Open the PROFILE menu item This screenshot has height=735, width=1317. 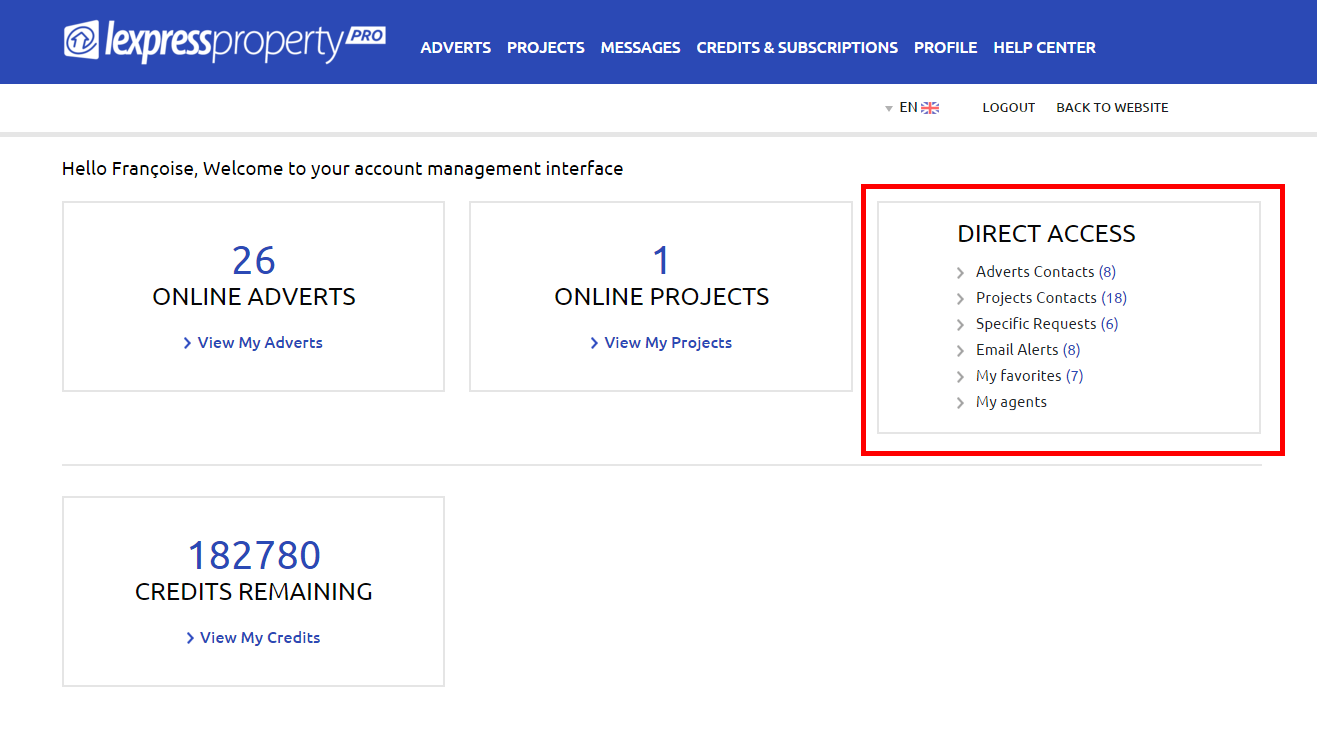[x=946, y=47]
